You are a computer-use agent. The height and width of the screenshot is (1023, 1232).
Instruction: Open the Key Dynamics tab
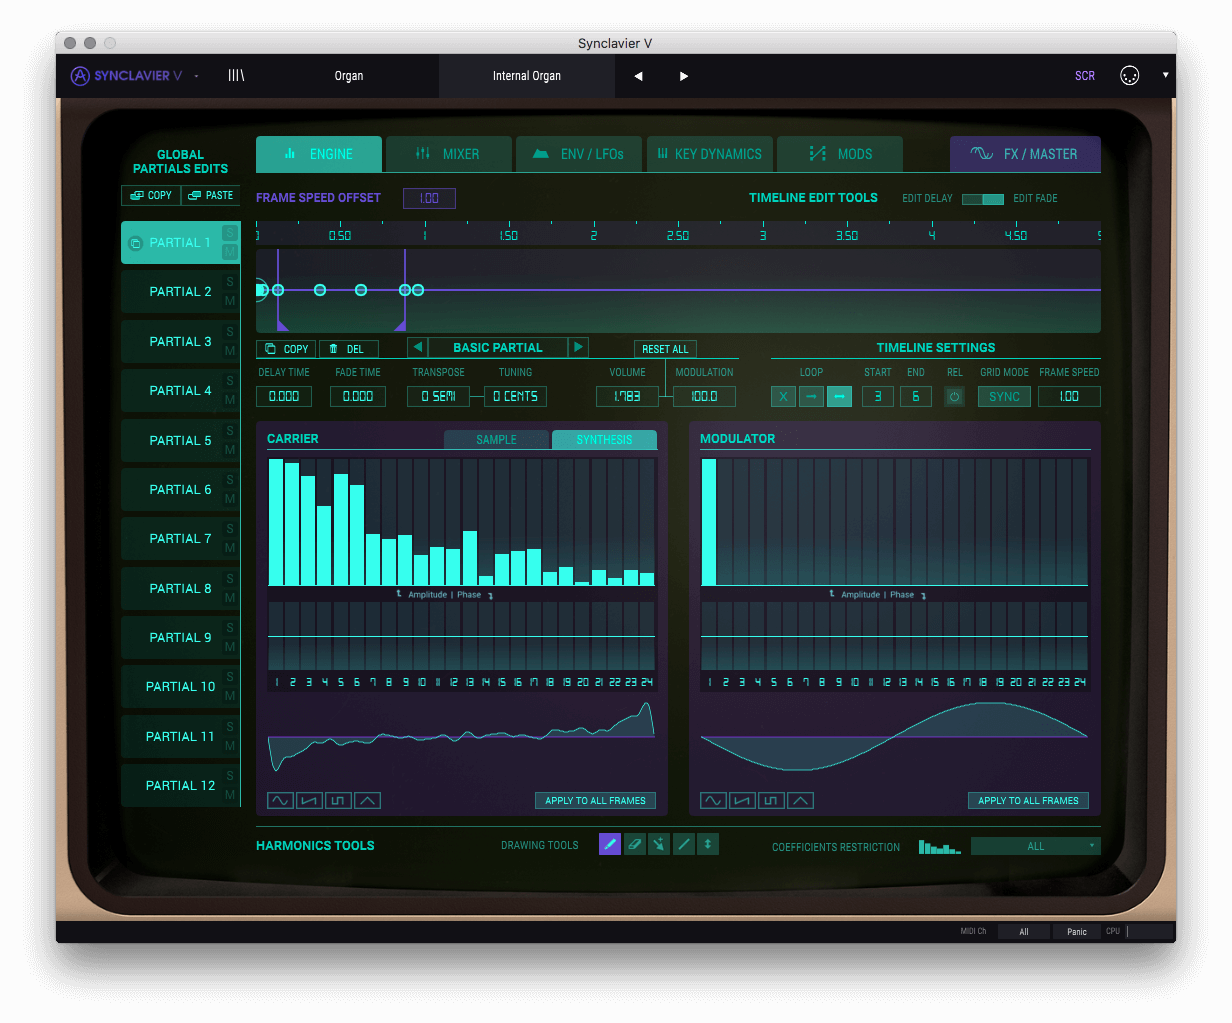(x=710, y=154)
